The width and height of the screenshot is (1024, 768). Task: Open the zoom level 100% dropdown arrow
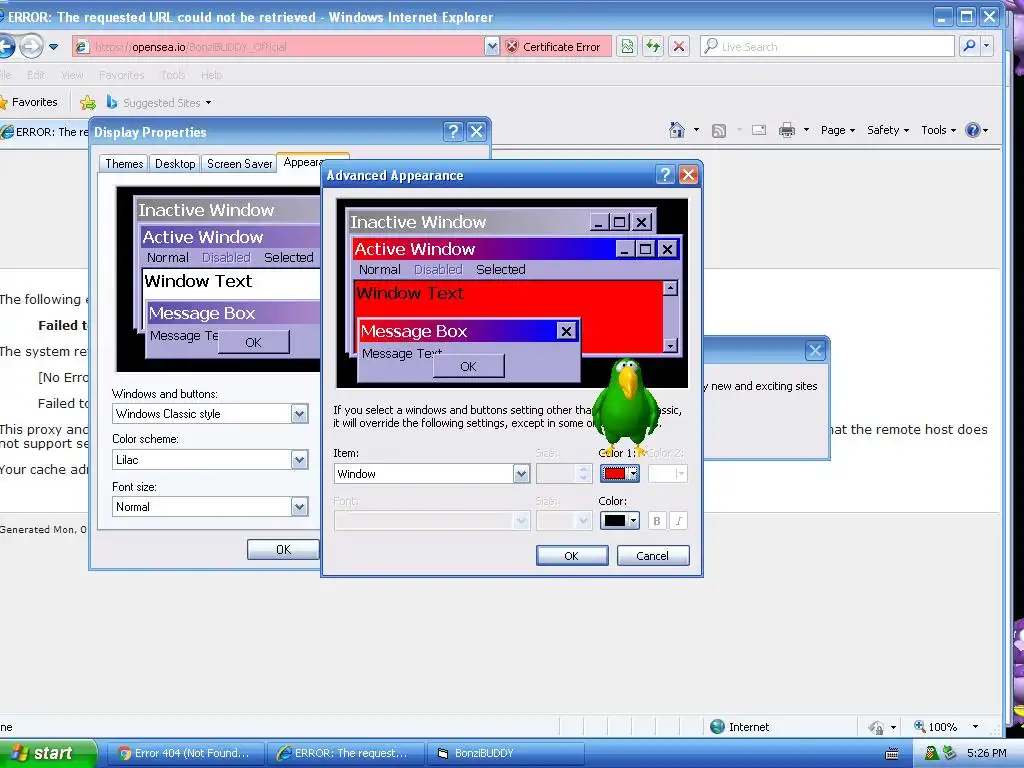coord(975,726)
